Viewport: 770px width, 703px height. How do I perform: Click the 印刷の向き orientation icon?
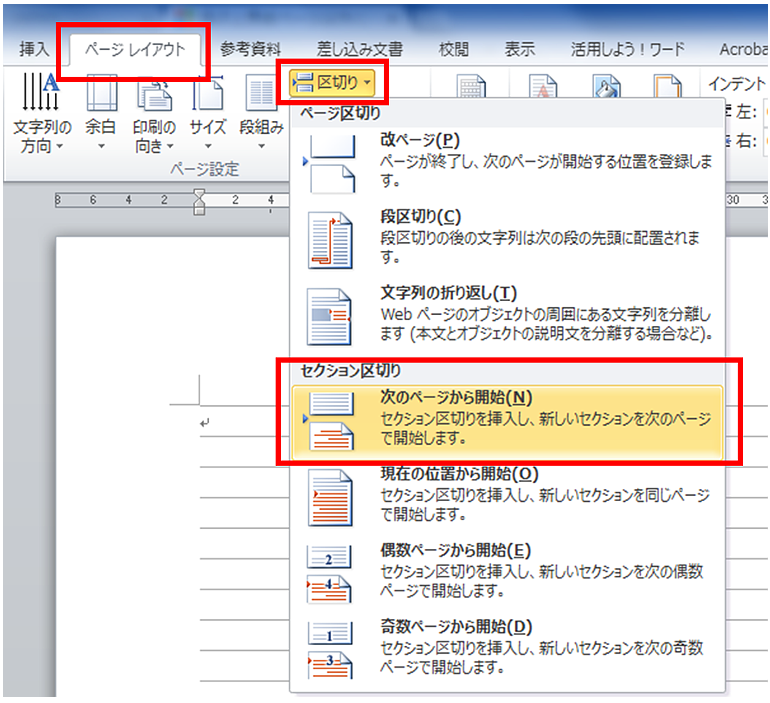click(154, 94)
